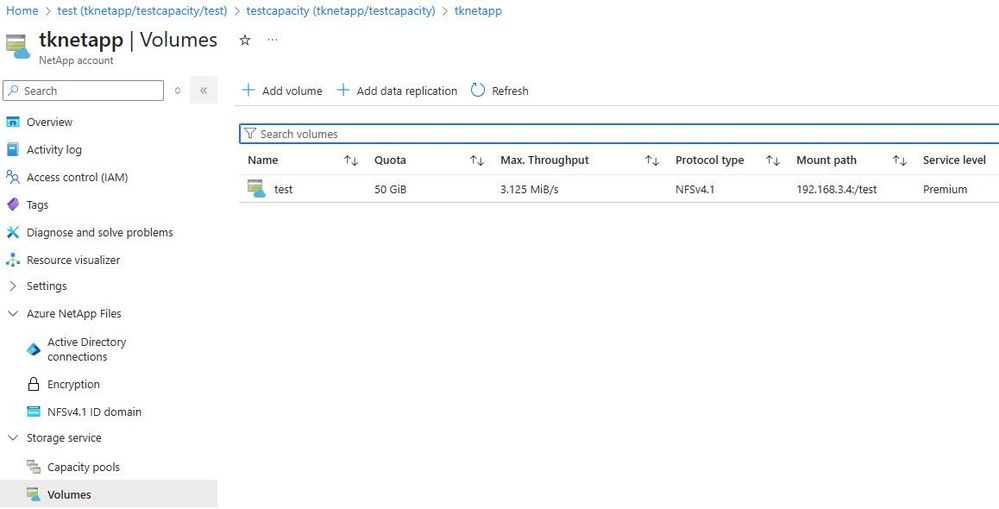Sort by Protocol type column arrows
Image resolution: width=999 pixels, height=509 pixels.
pos(773,161)
